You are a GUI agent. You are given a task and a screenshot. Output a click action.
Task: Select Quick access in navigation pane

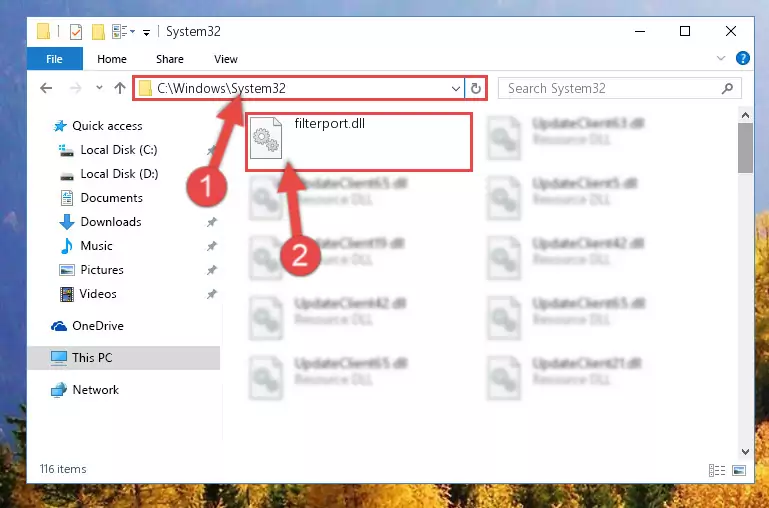point(107,126)
